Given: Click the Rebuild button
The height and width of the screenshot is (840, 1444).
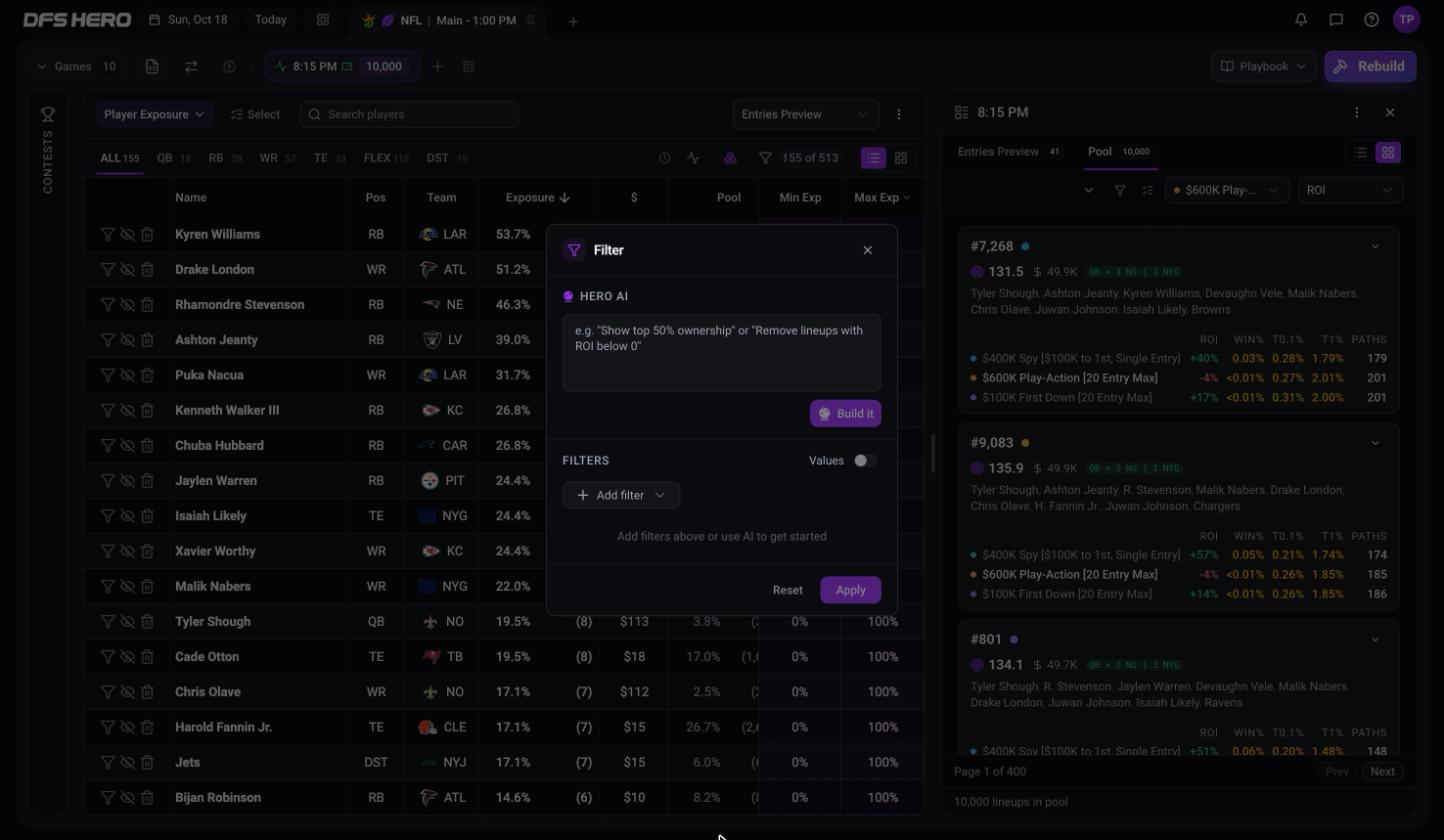Looking at the screenshot, I should 1371,66.
